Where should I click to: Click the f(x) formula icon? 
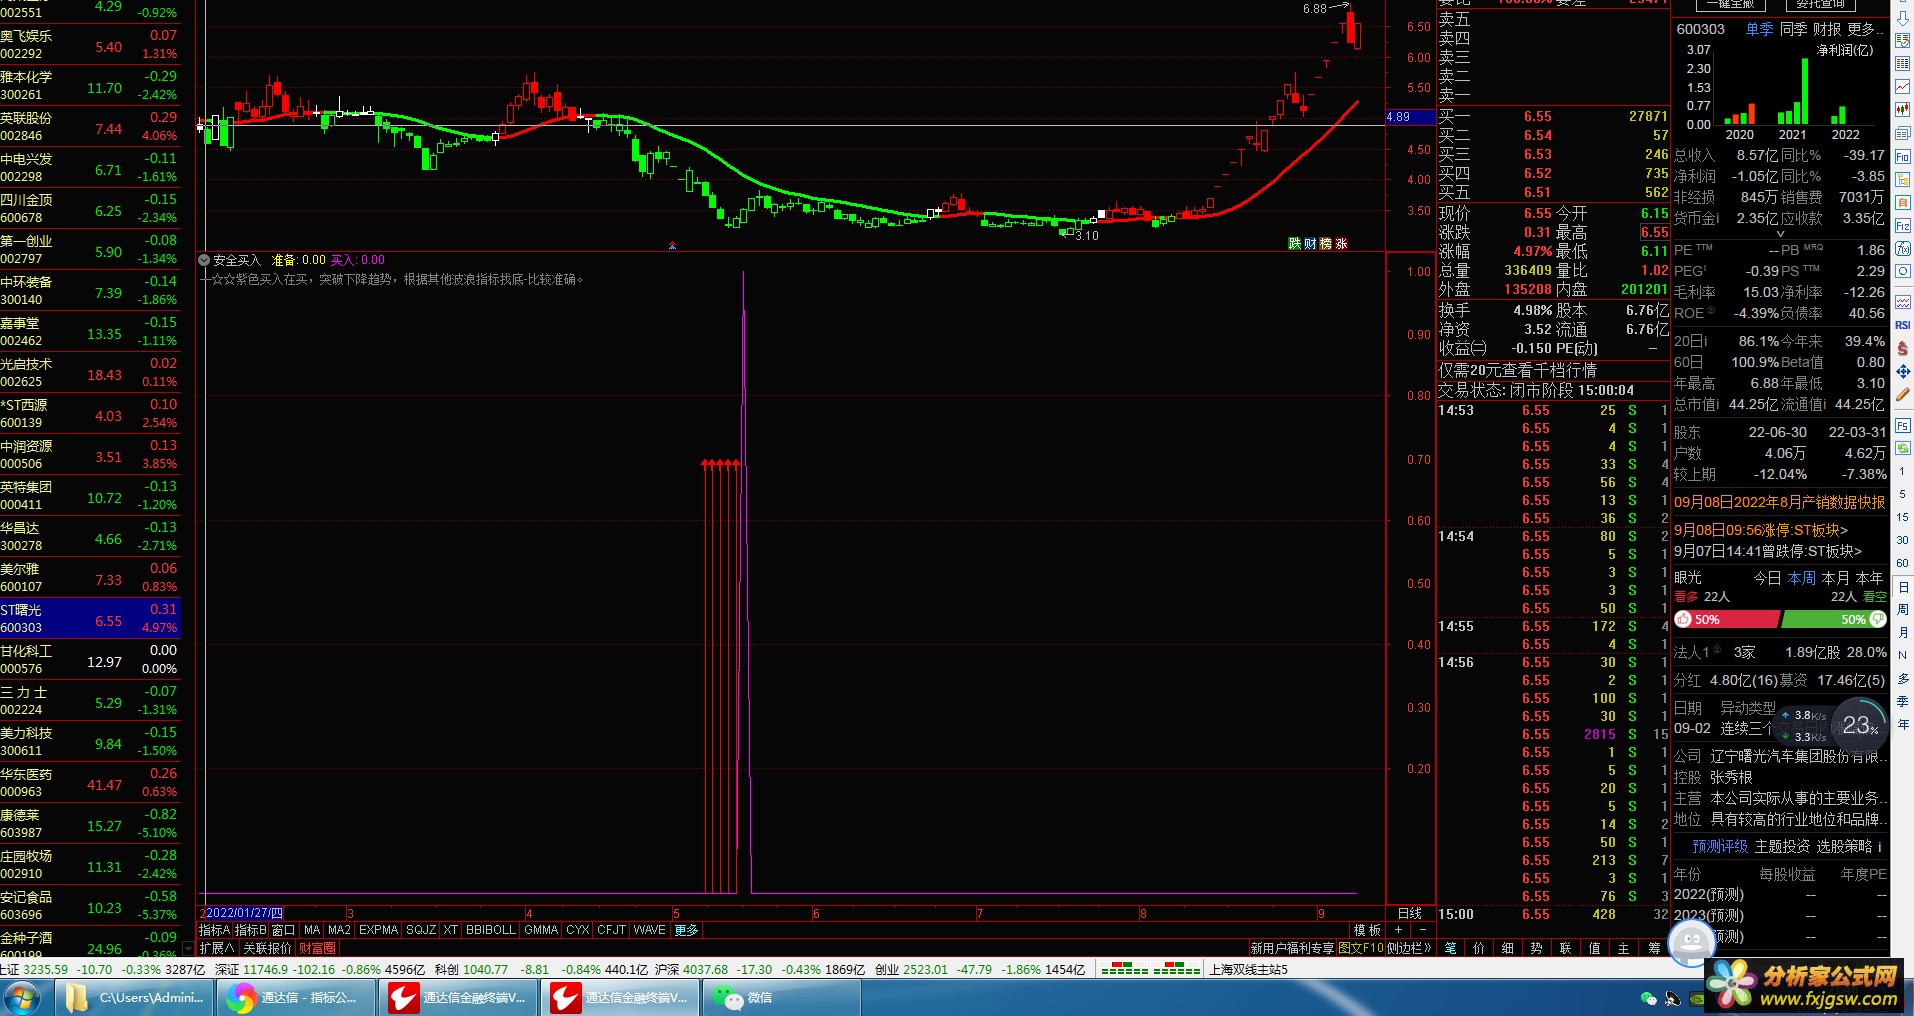(x=1902, y=248)
